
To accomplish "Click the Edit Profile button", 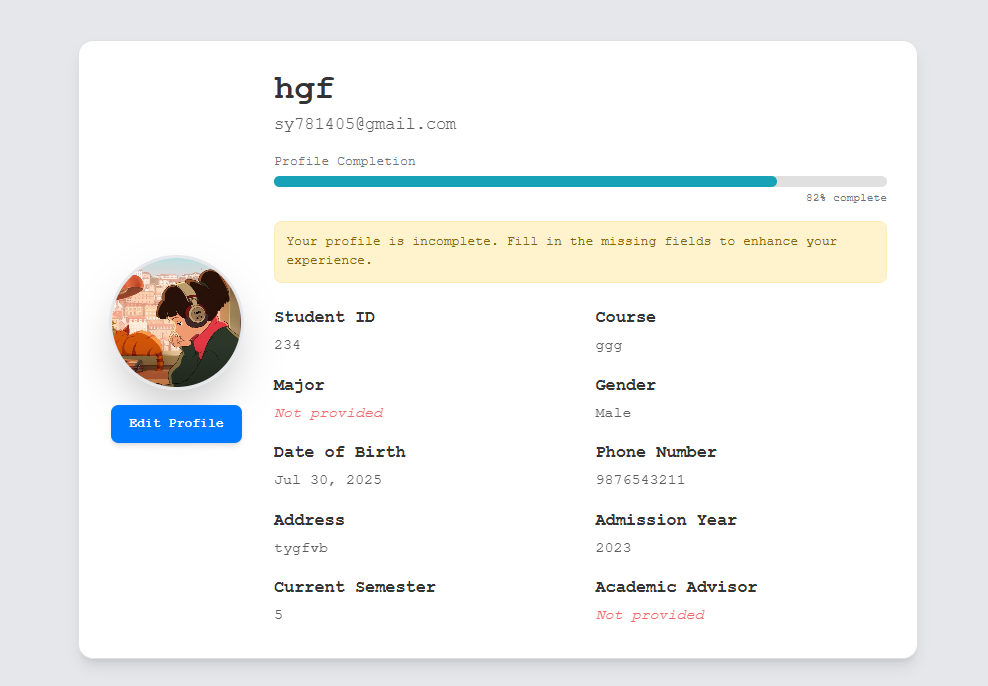I will pyautogui.click(x=176, y=424).
